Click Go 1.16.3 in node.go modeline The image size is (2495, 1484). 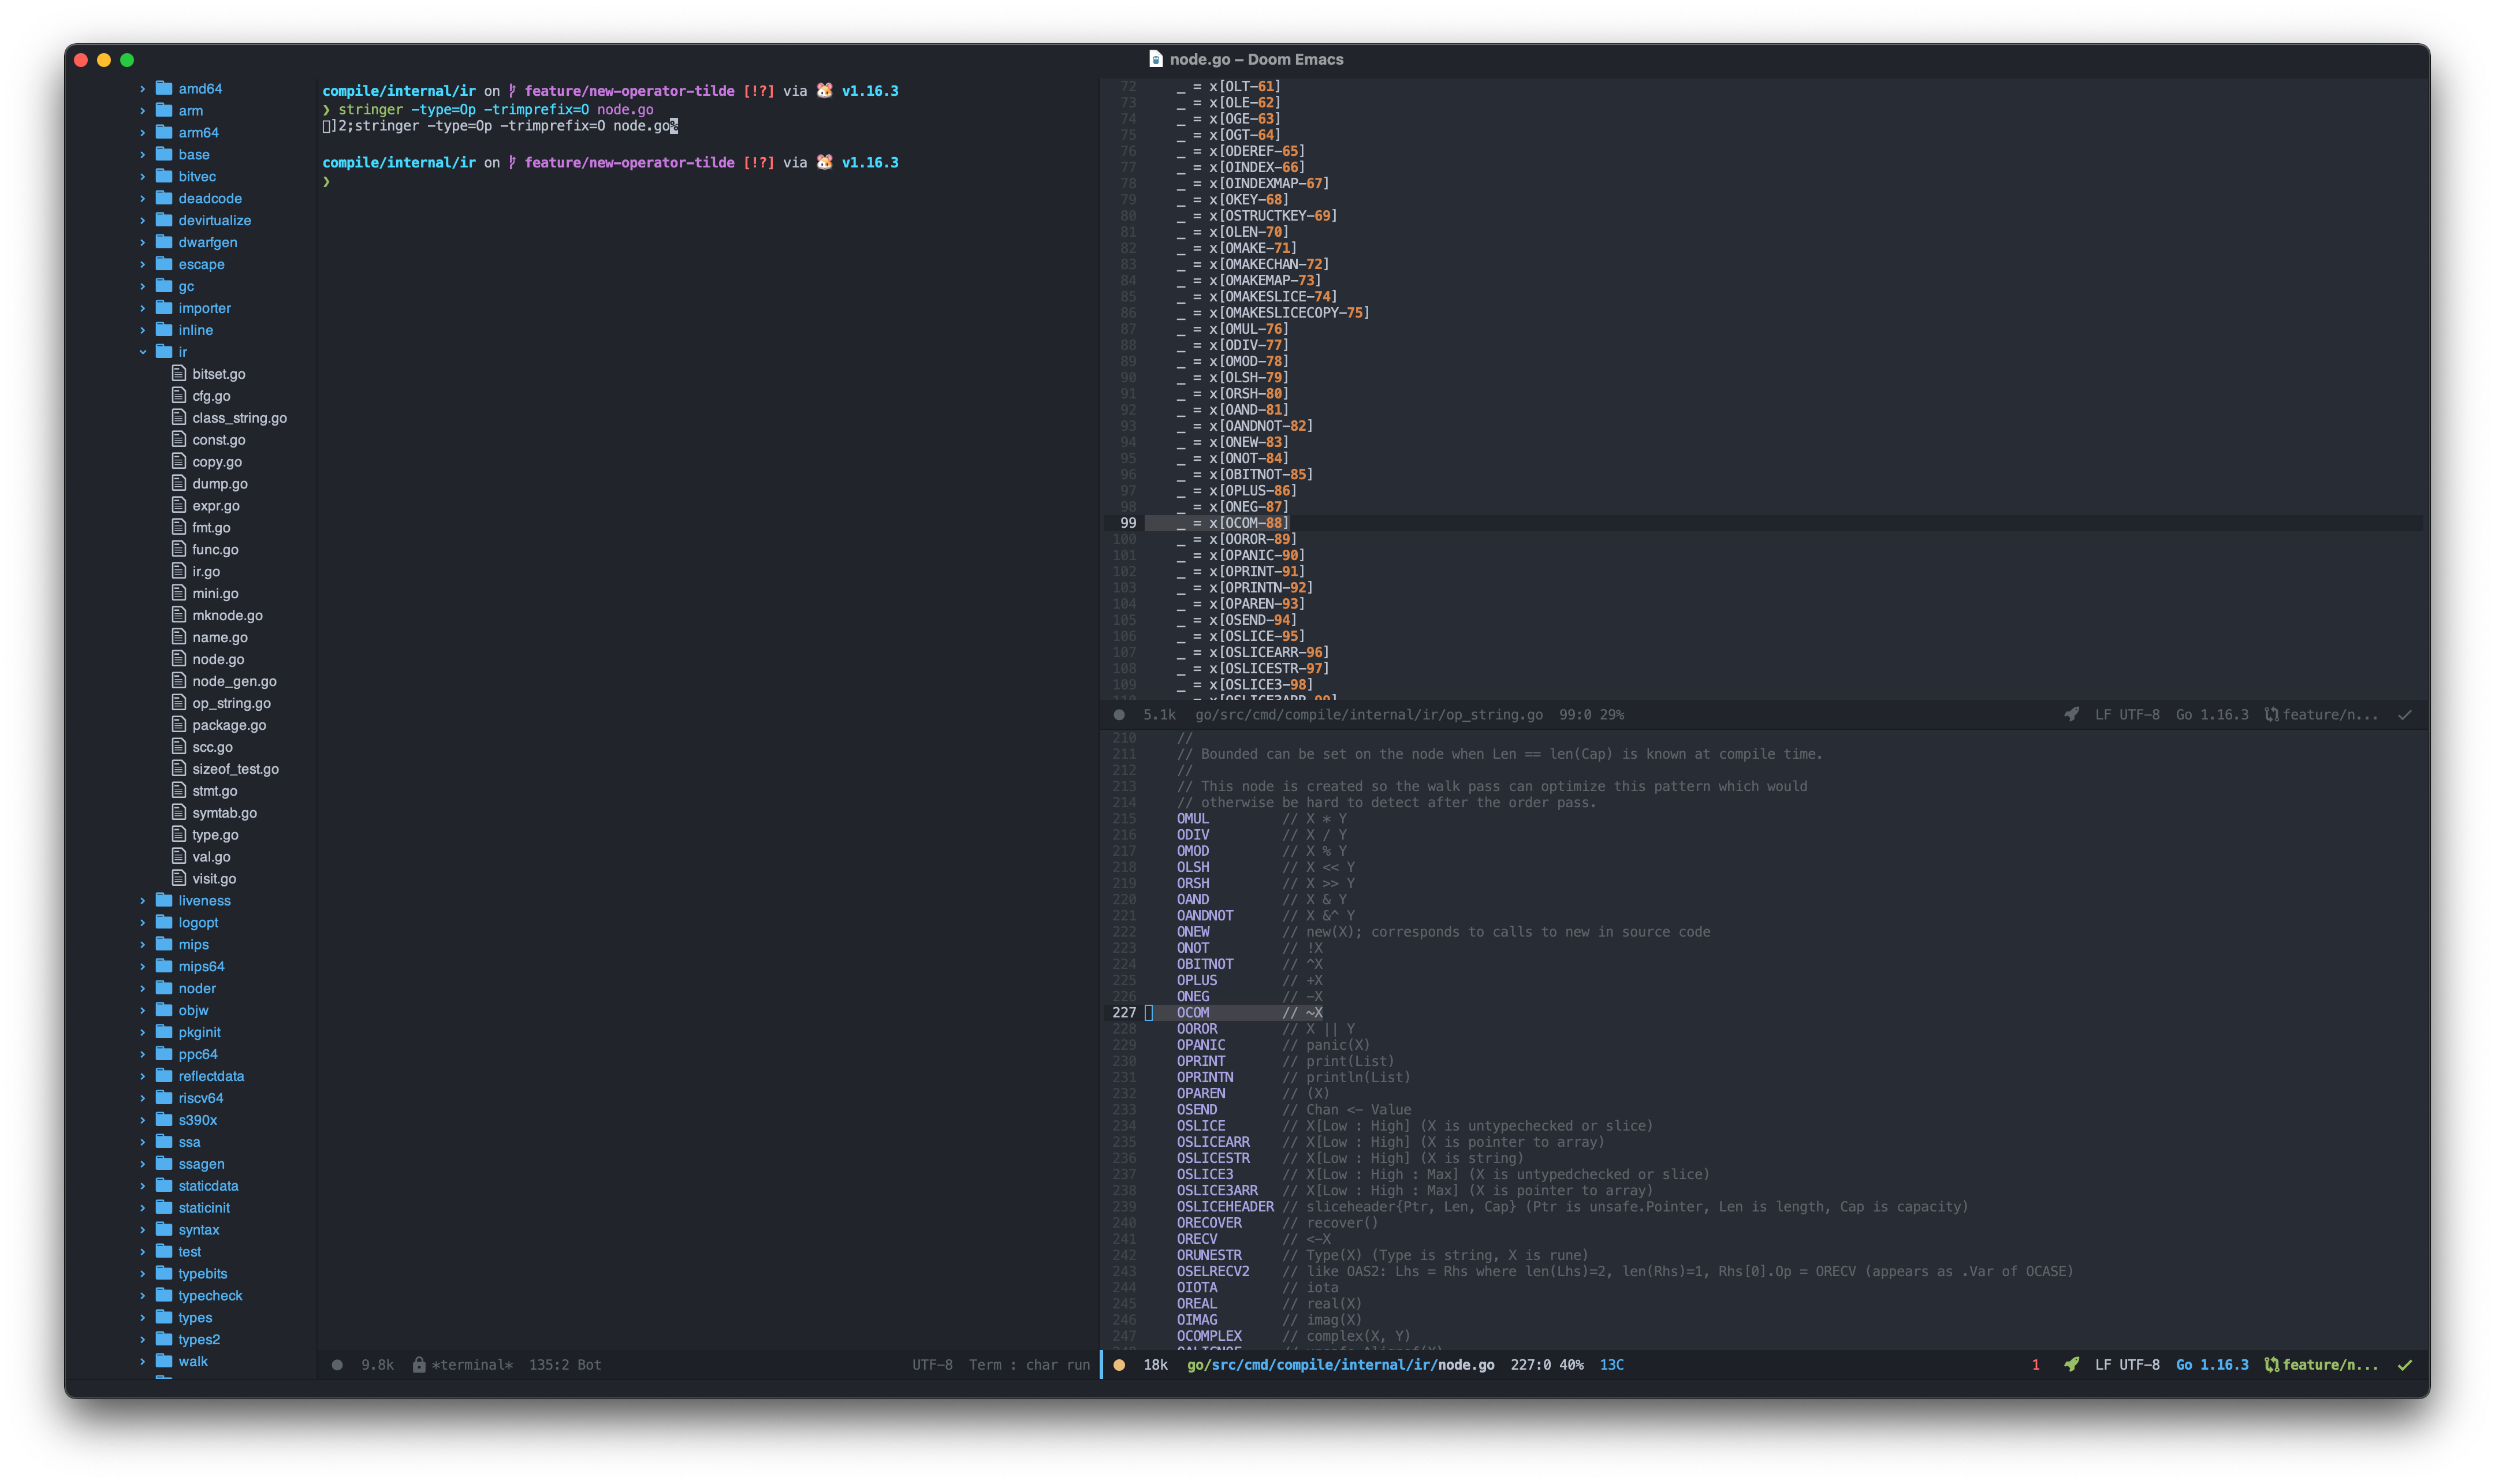click(x=2212, y=1365)
